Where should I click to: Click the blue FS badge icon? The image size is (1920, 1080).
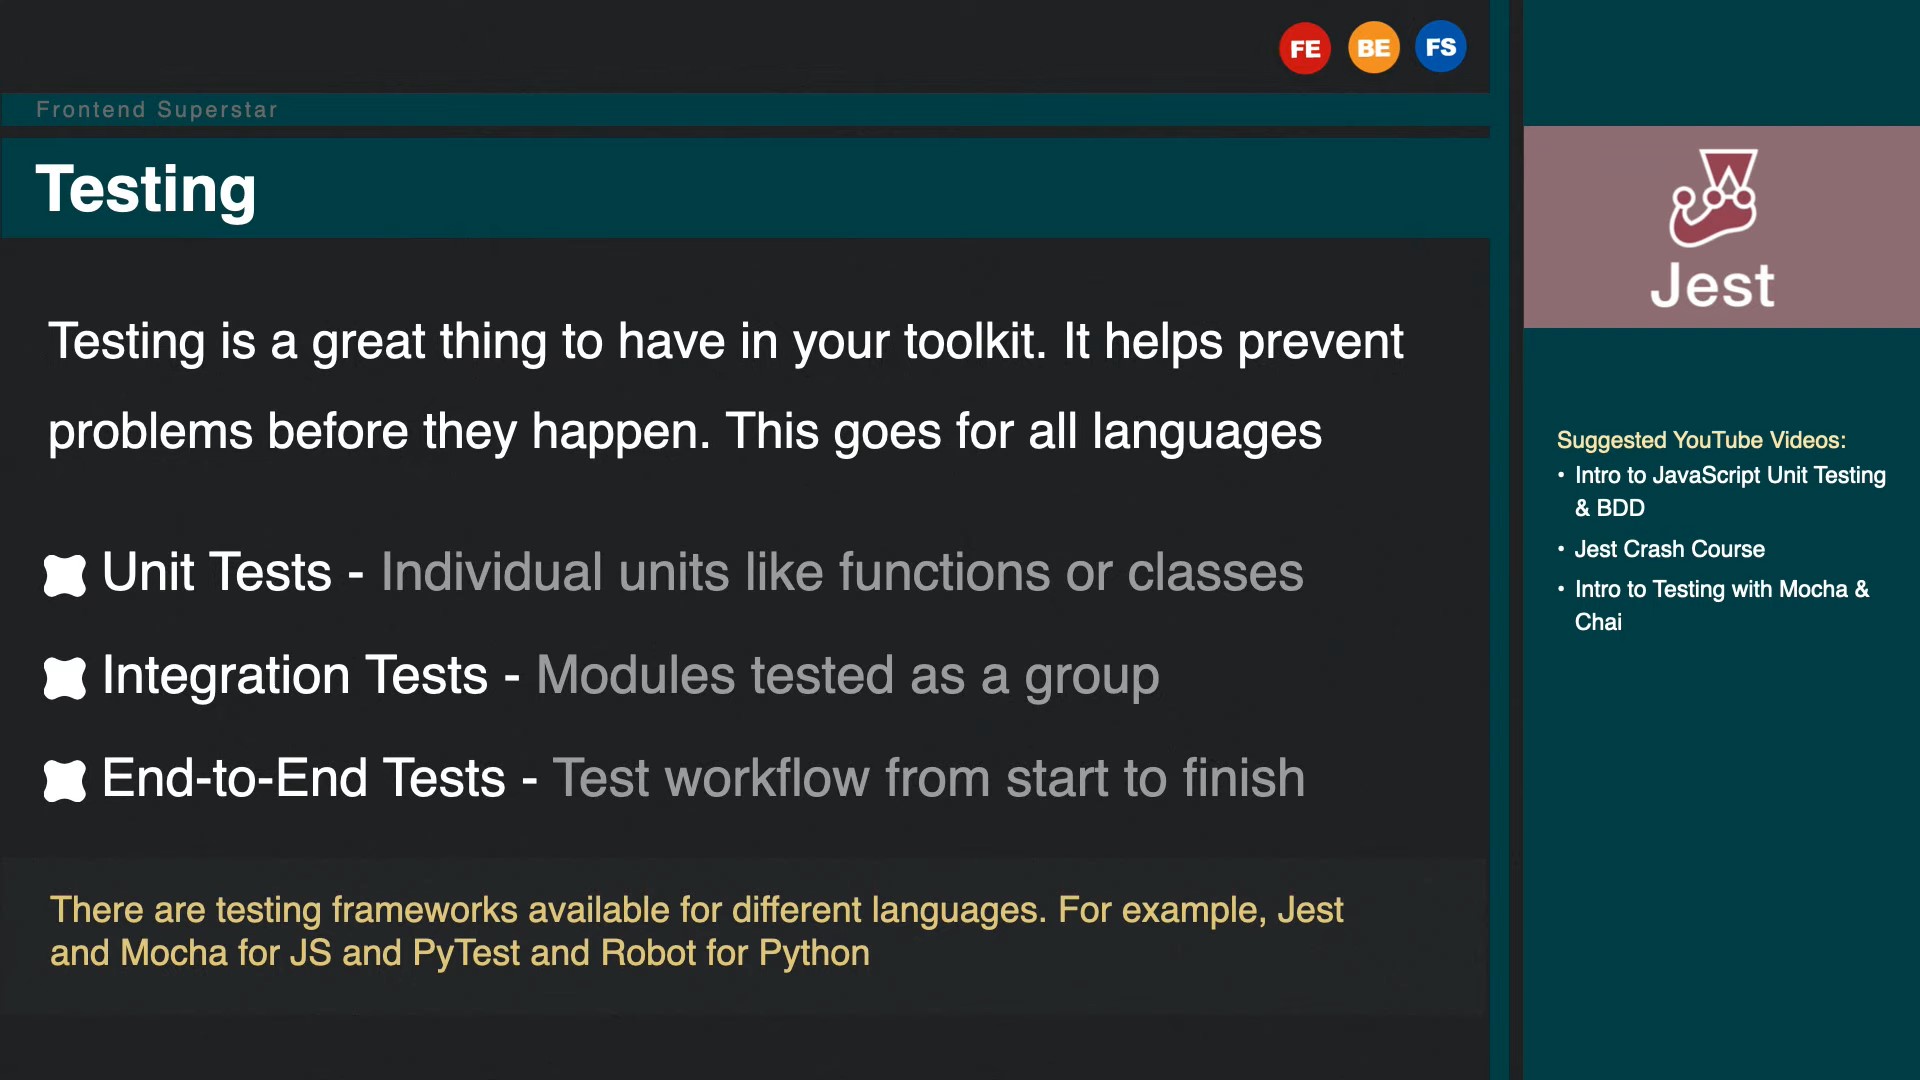[1440, 47]
